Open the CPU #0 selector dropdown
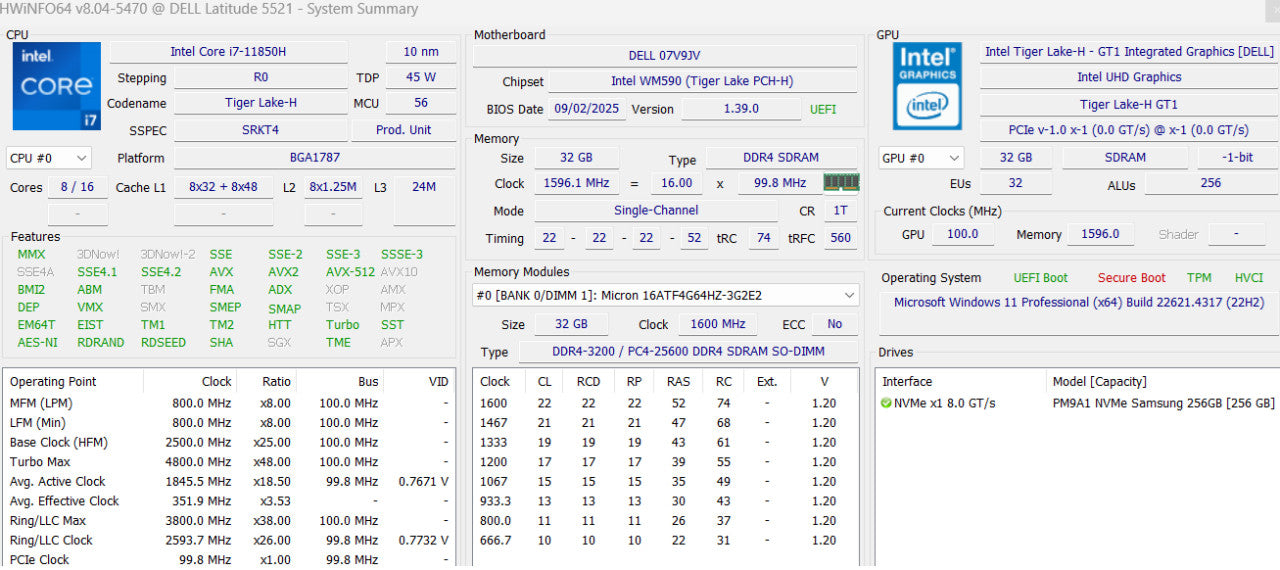 click(49, 158)
